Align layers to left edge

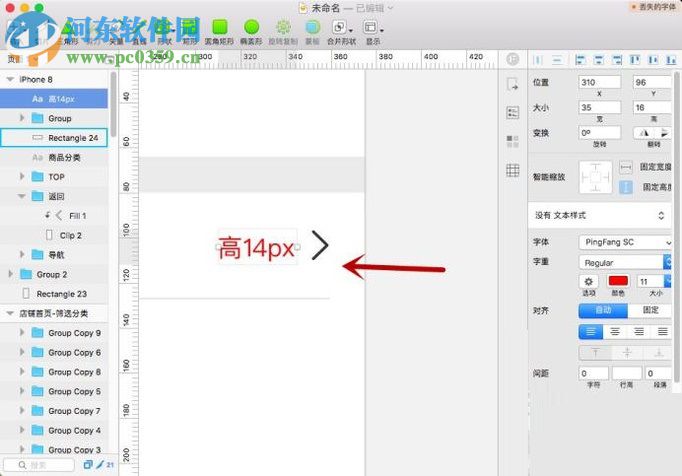pyautogui.click(x=580, y=60)
